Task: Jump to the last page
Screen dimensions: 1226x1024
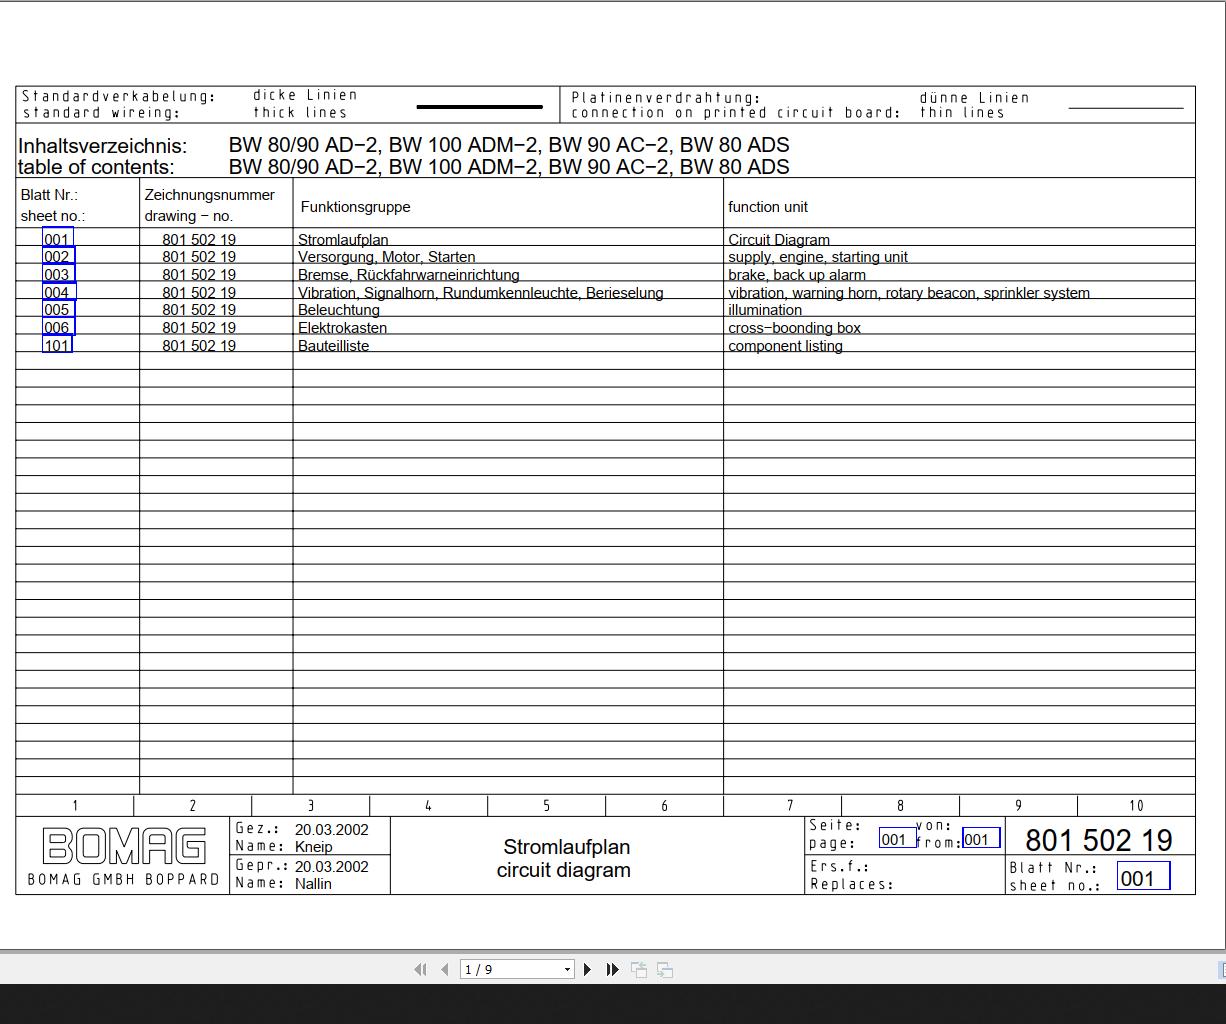Action: 612,969
